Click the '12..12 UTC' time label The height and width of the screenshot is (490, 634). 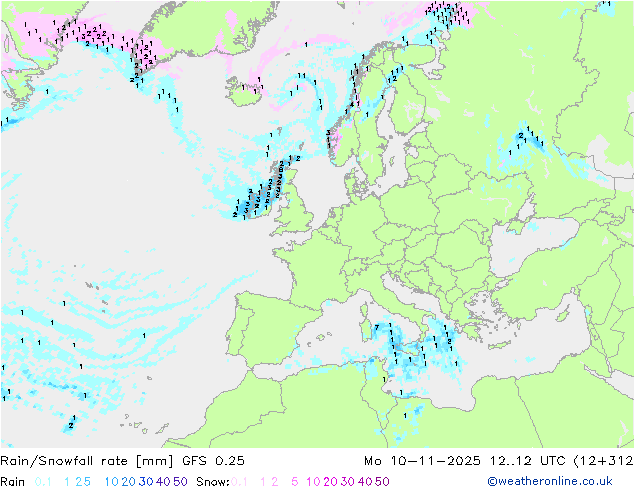click(526, 461)
